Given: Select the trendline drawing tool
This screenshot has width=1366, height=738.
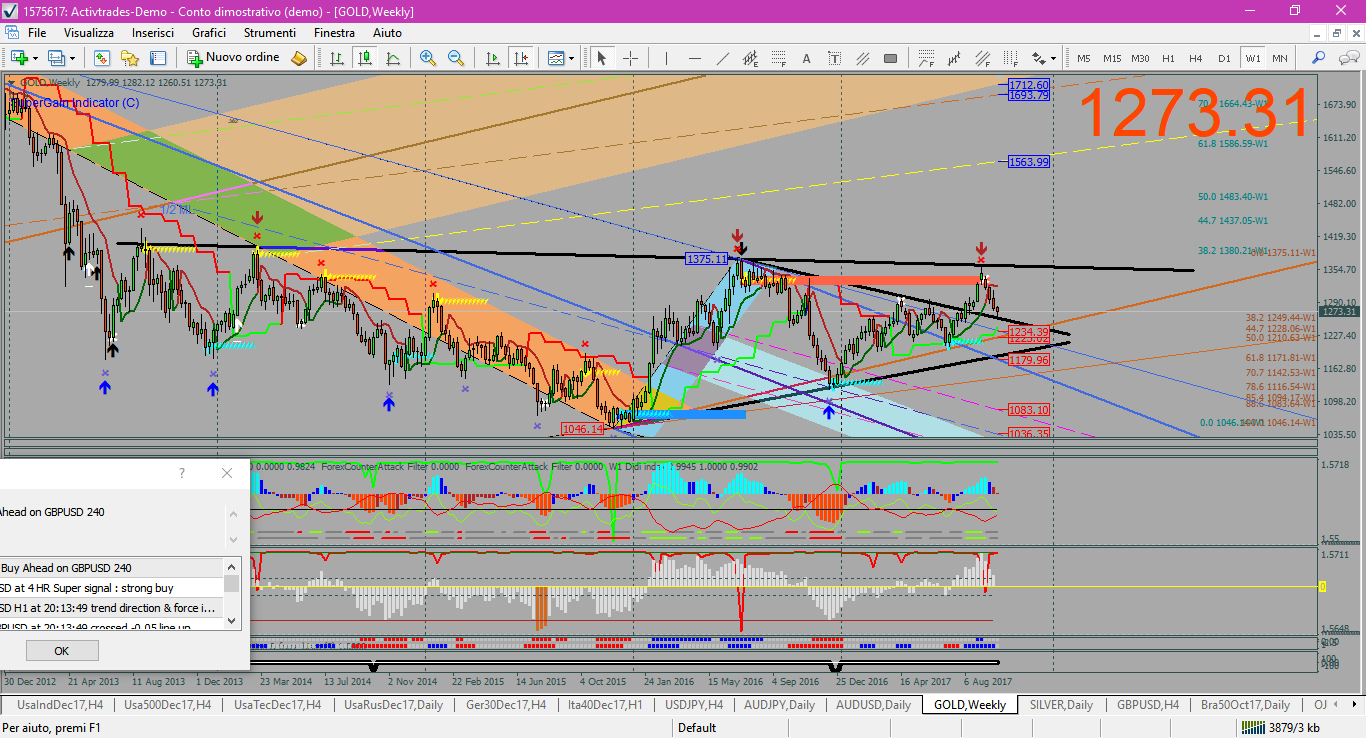Looking at the screenshot, I should point(722,58).
